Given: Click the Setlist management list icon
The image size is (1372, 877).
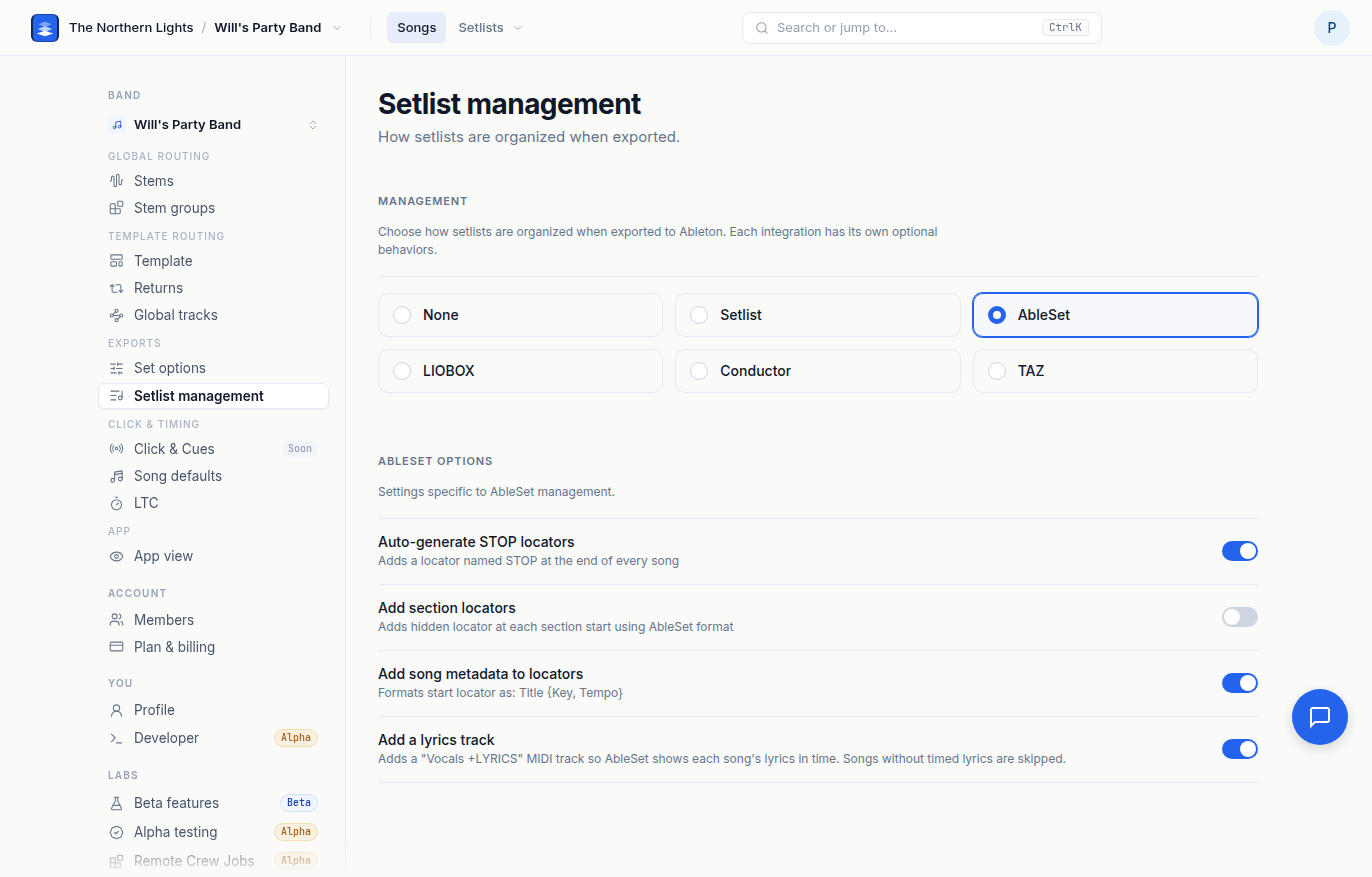Looking at the screenshot, I should tap(116, 396).
